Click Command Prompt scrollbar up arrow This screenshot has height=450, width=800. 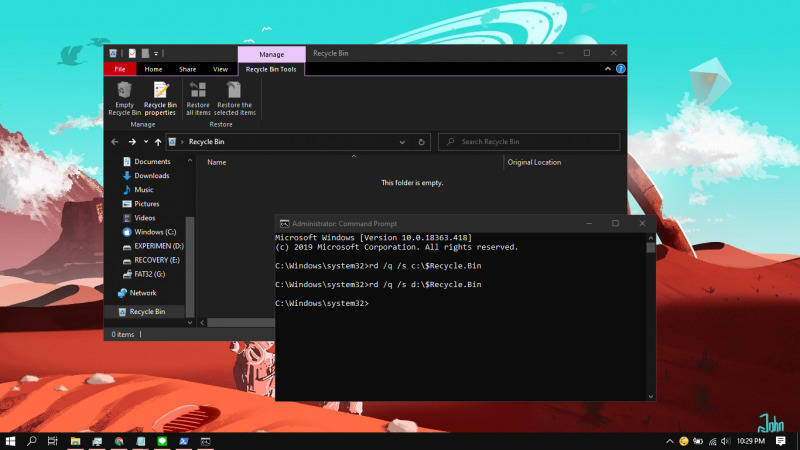pos(651,238)
